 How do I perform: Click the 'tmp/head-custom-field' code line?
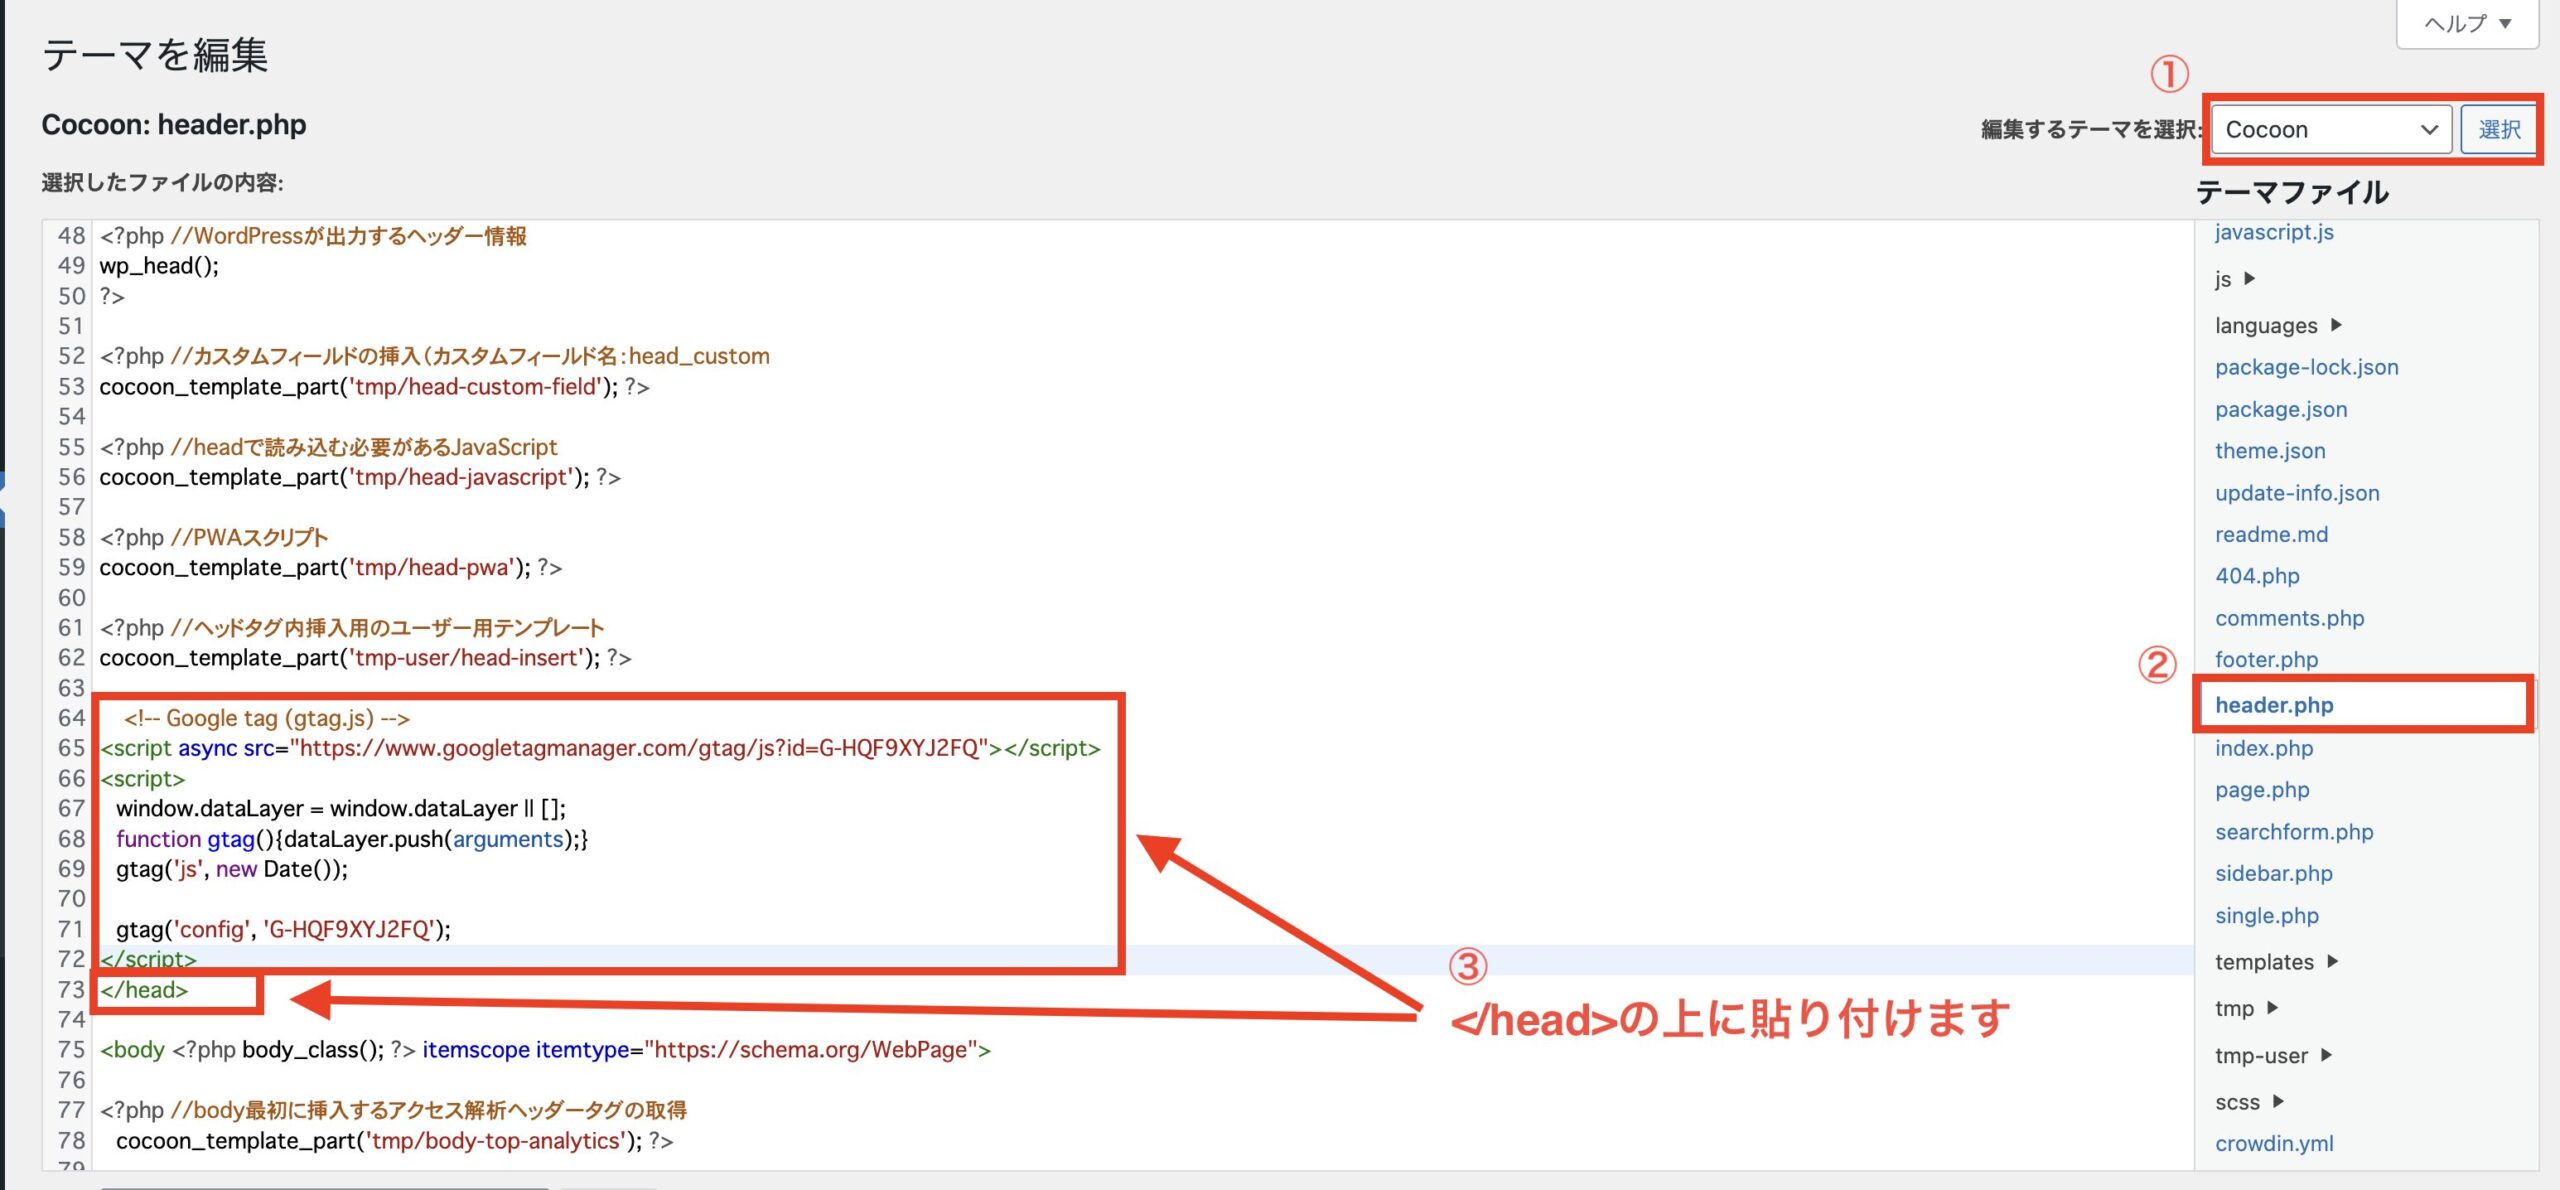(374, 386)
